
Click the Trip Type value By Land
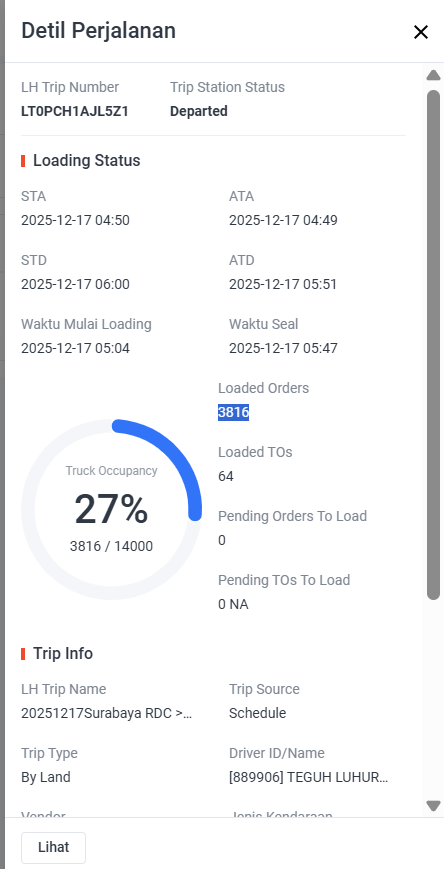46,777
